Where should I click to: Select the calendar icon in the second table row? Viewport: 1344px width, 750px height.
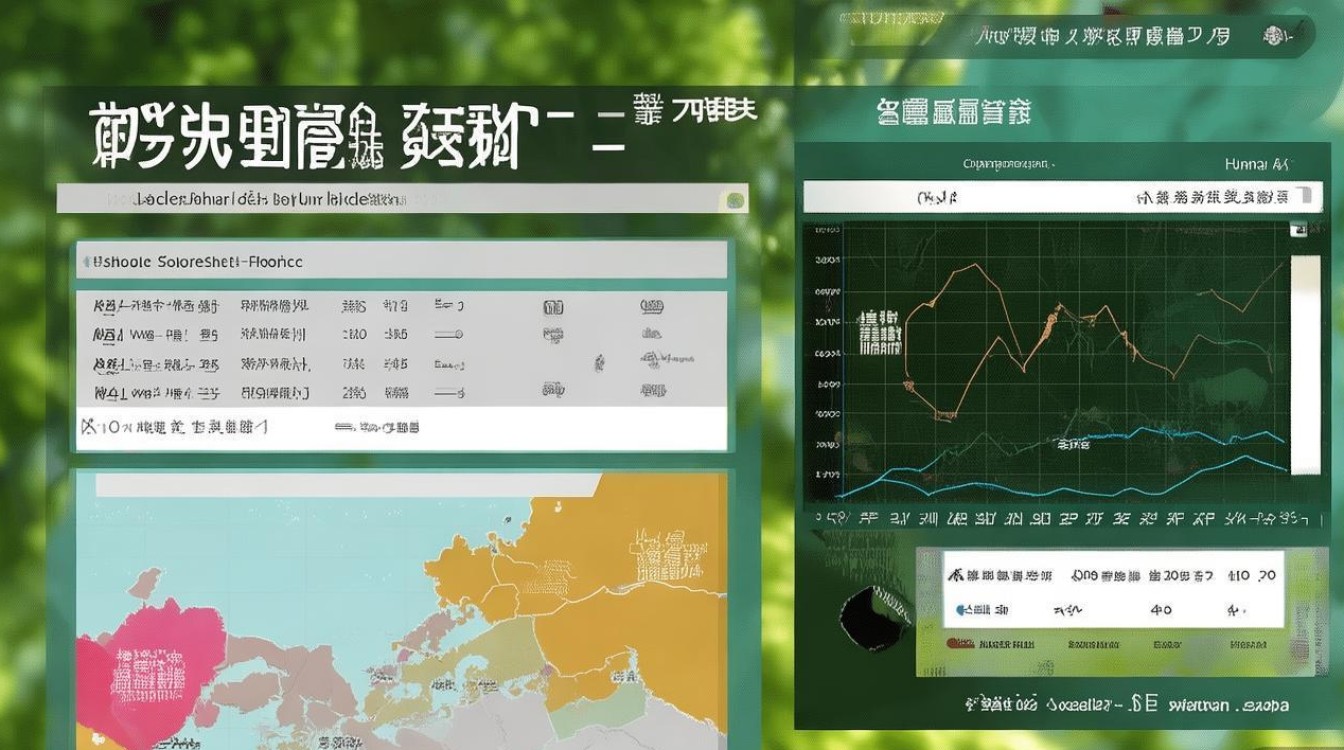point(554,336)
